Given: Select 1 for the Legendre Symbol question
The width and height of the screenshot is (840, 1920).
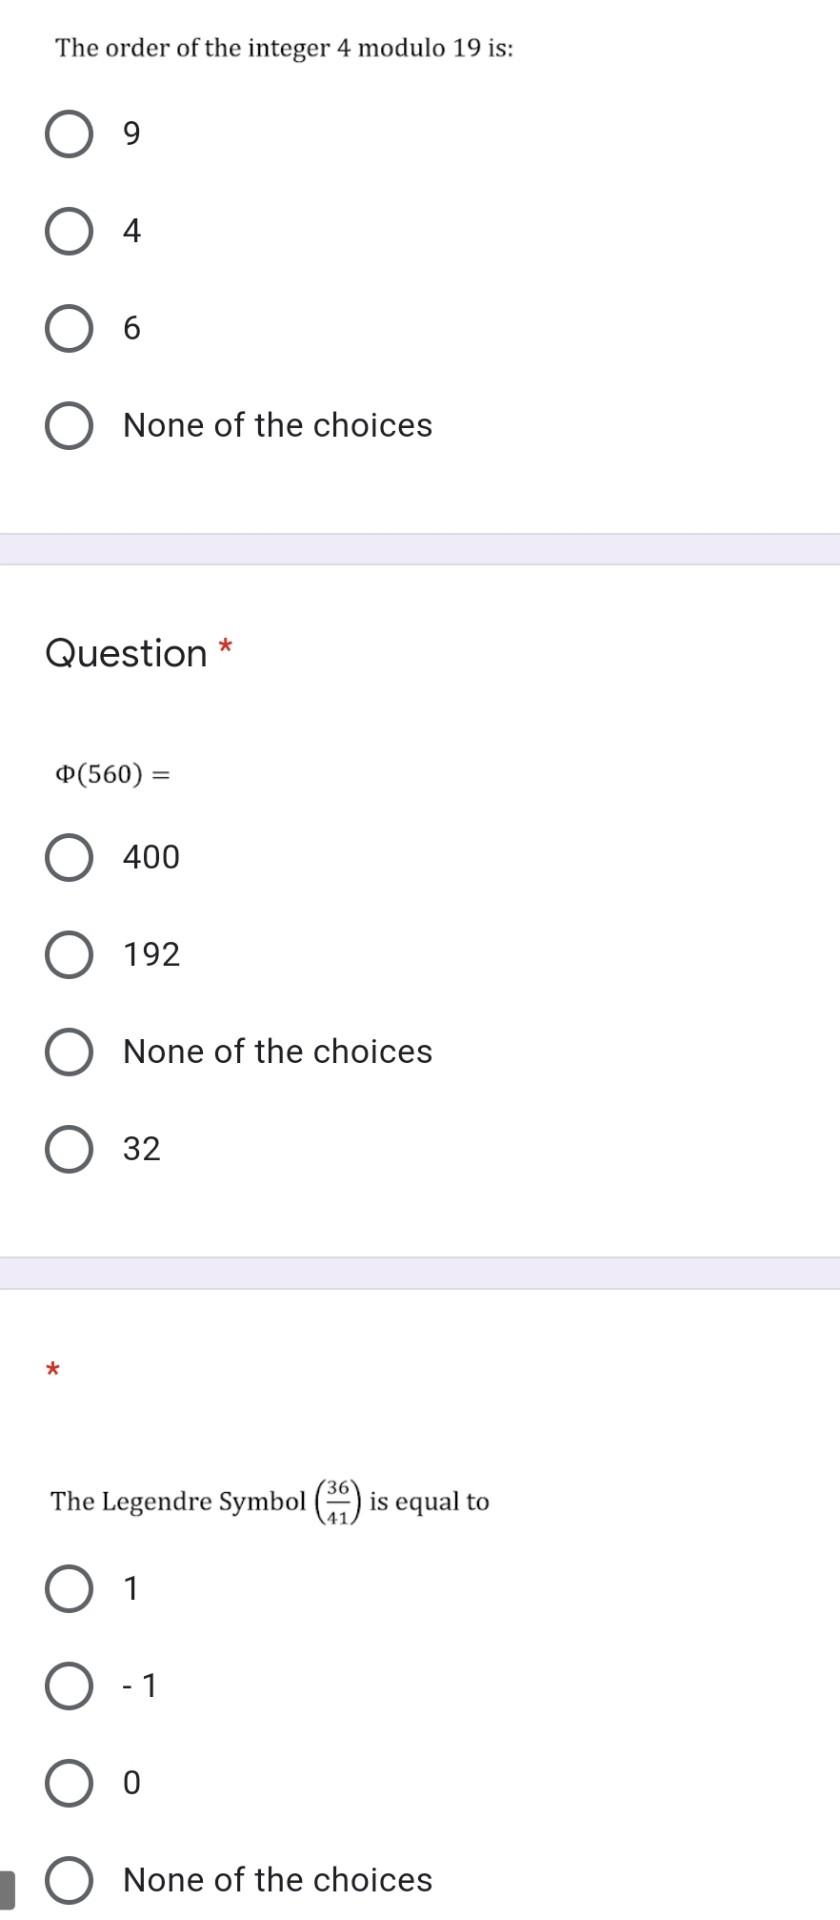Looking at the screenshot, I should (x=67, y=1588).
